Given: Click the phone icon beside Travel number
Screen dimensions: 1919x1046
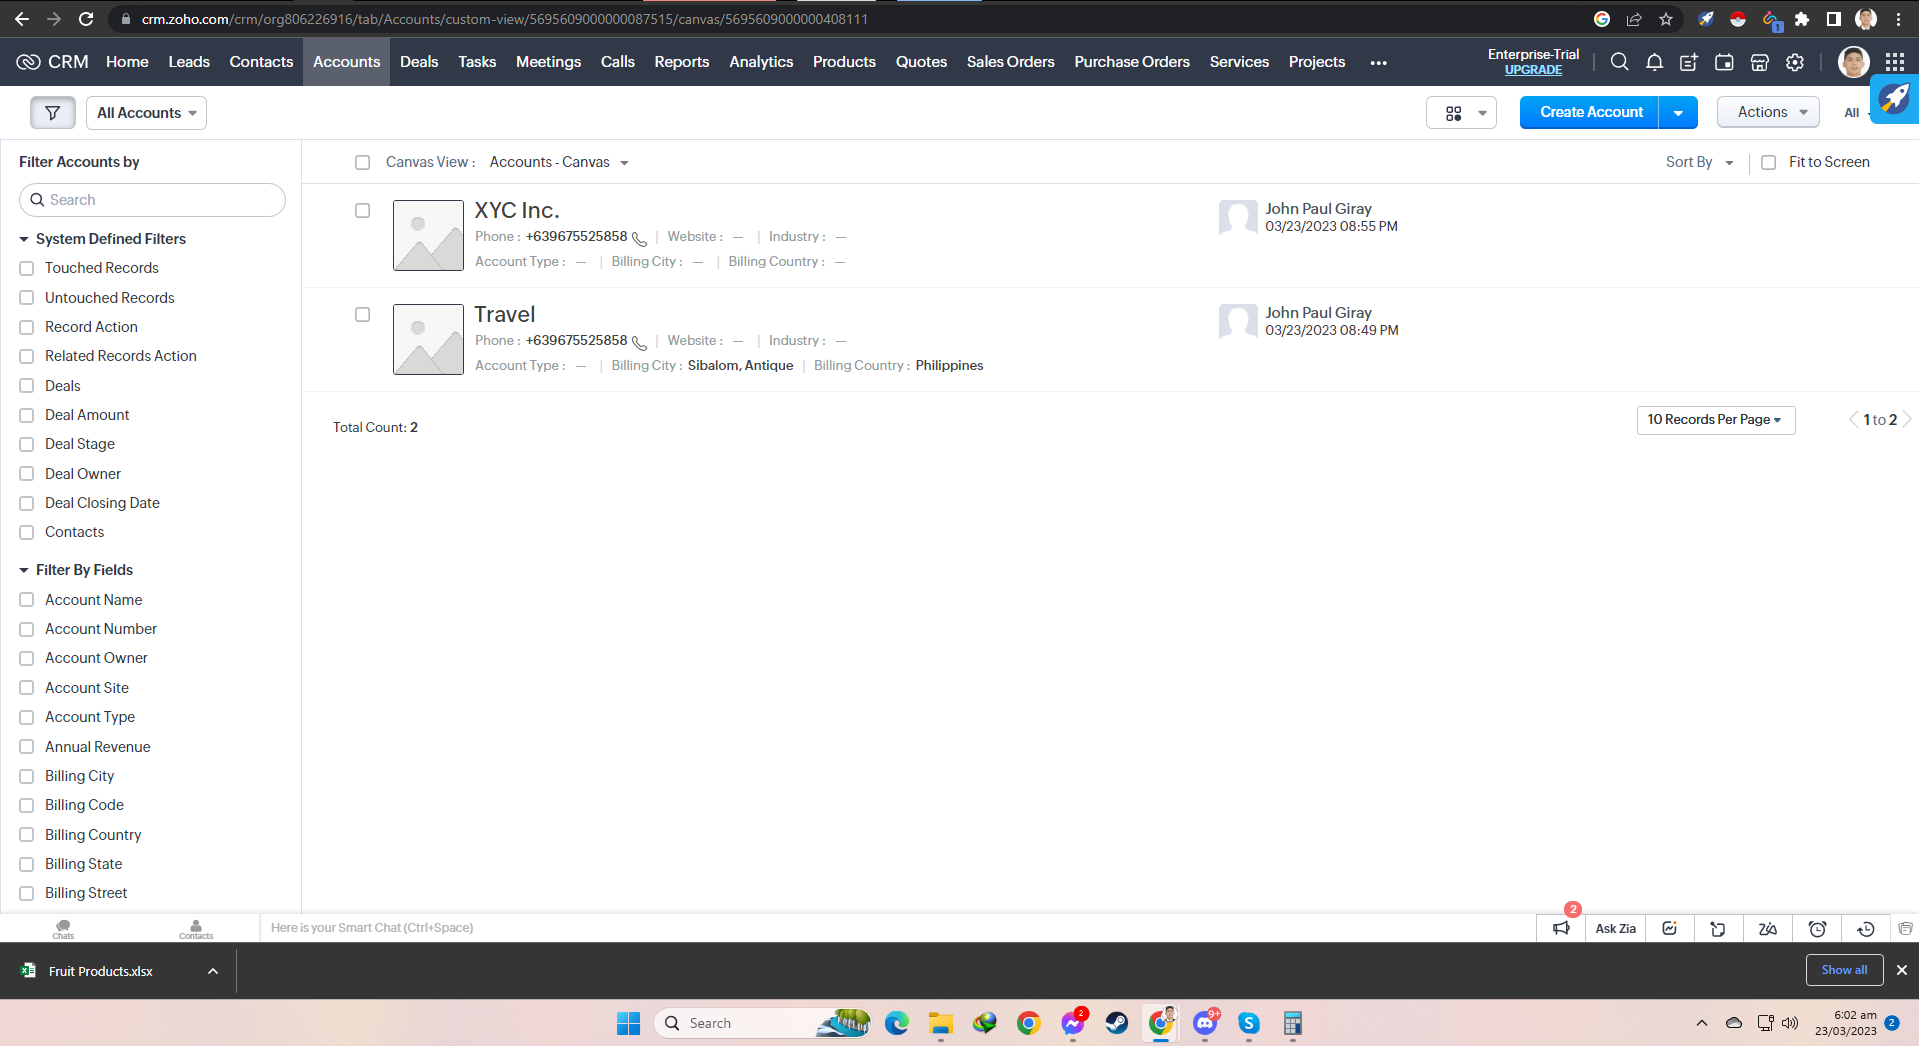Looking at the screenshot, I should (x=639, y=343).
